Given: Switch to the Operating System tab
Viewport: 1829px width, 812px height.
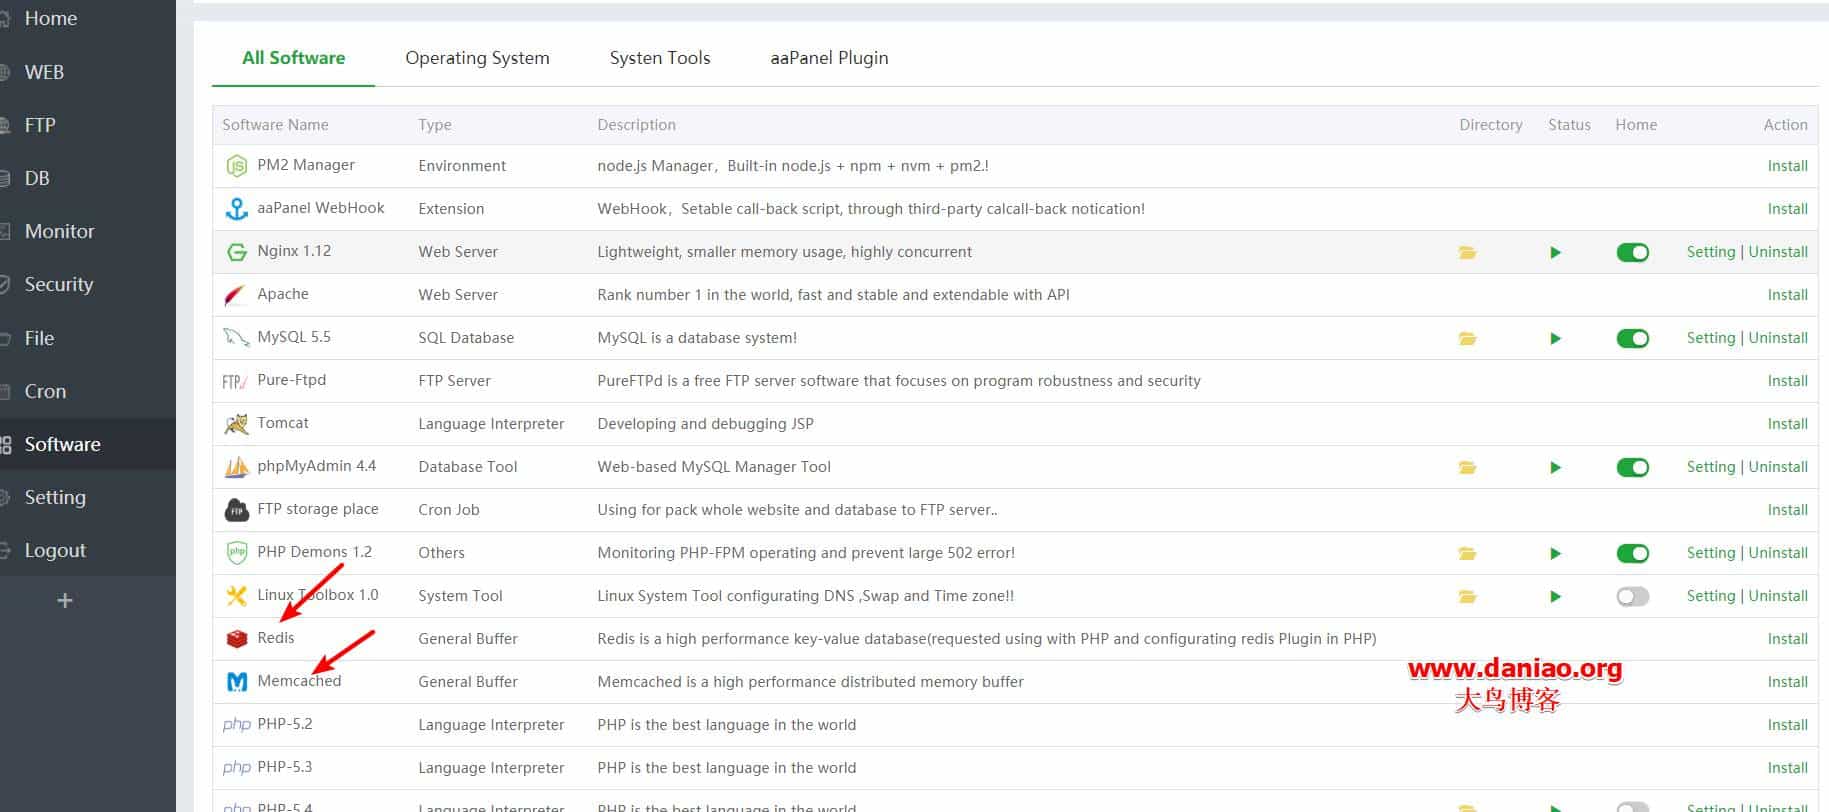Looking at the screenshot, I should pyautogui.click(x=477, y=58).
